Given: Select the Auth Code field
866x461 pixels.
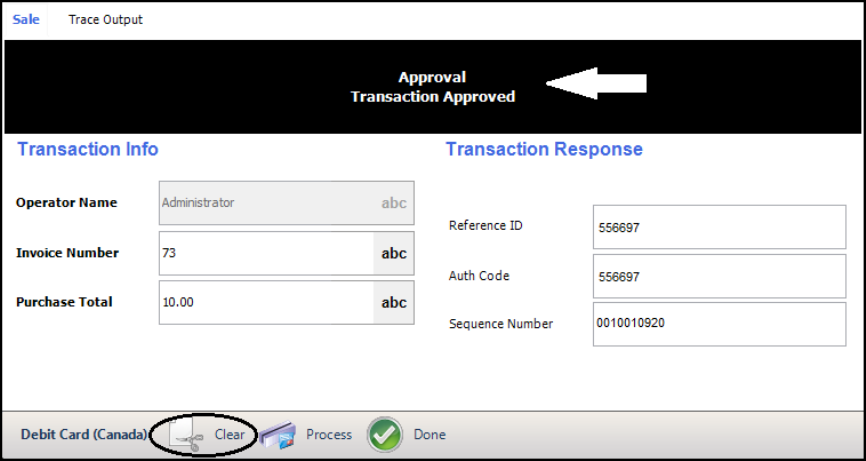Looking at the screenshot, I should coord(720,276).
